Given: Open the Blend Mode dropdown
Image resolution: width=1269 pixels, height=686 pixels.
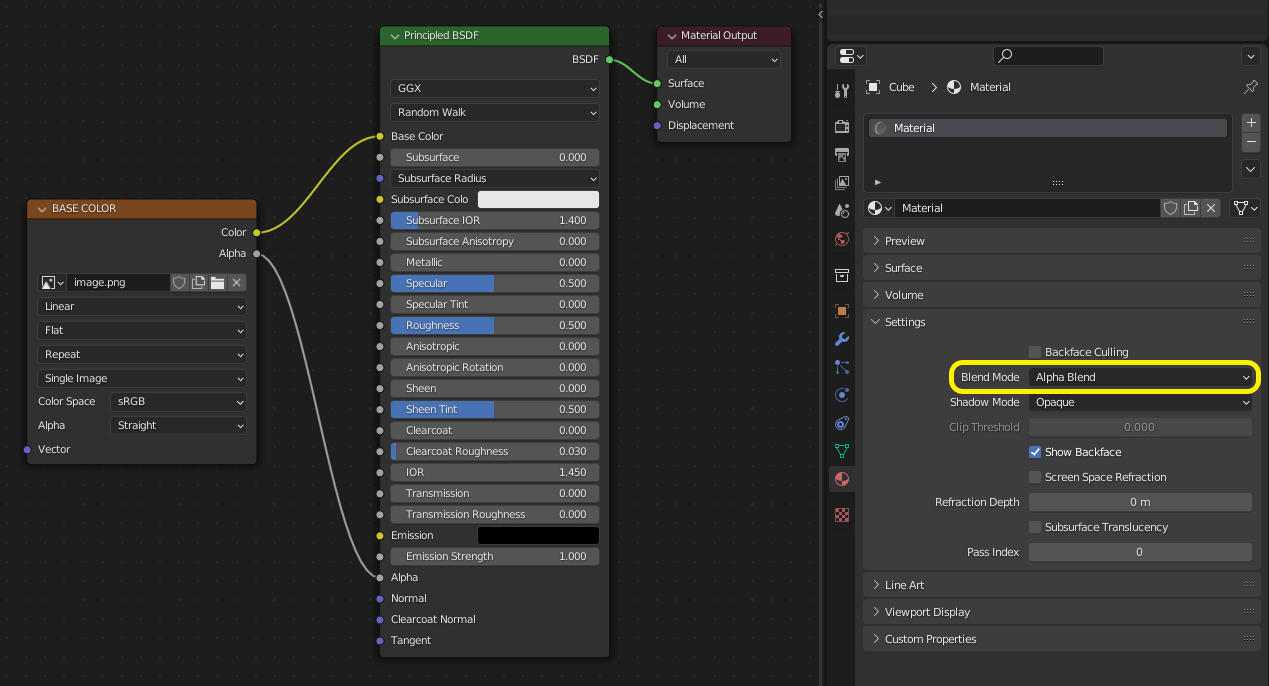Looking at the screenshot, I should 1140,377.
